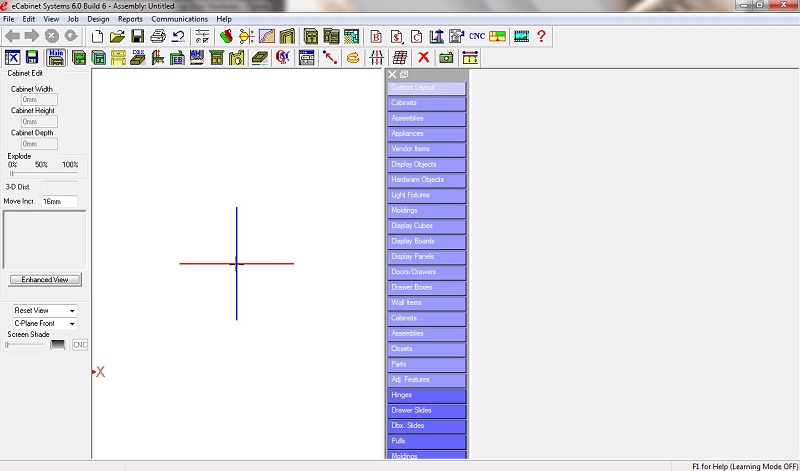This screenshot has width=800, height=471.
Task: Click the Undo arrow icon
Action: pos(177,36)
